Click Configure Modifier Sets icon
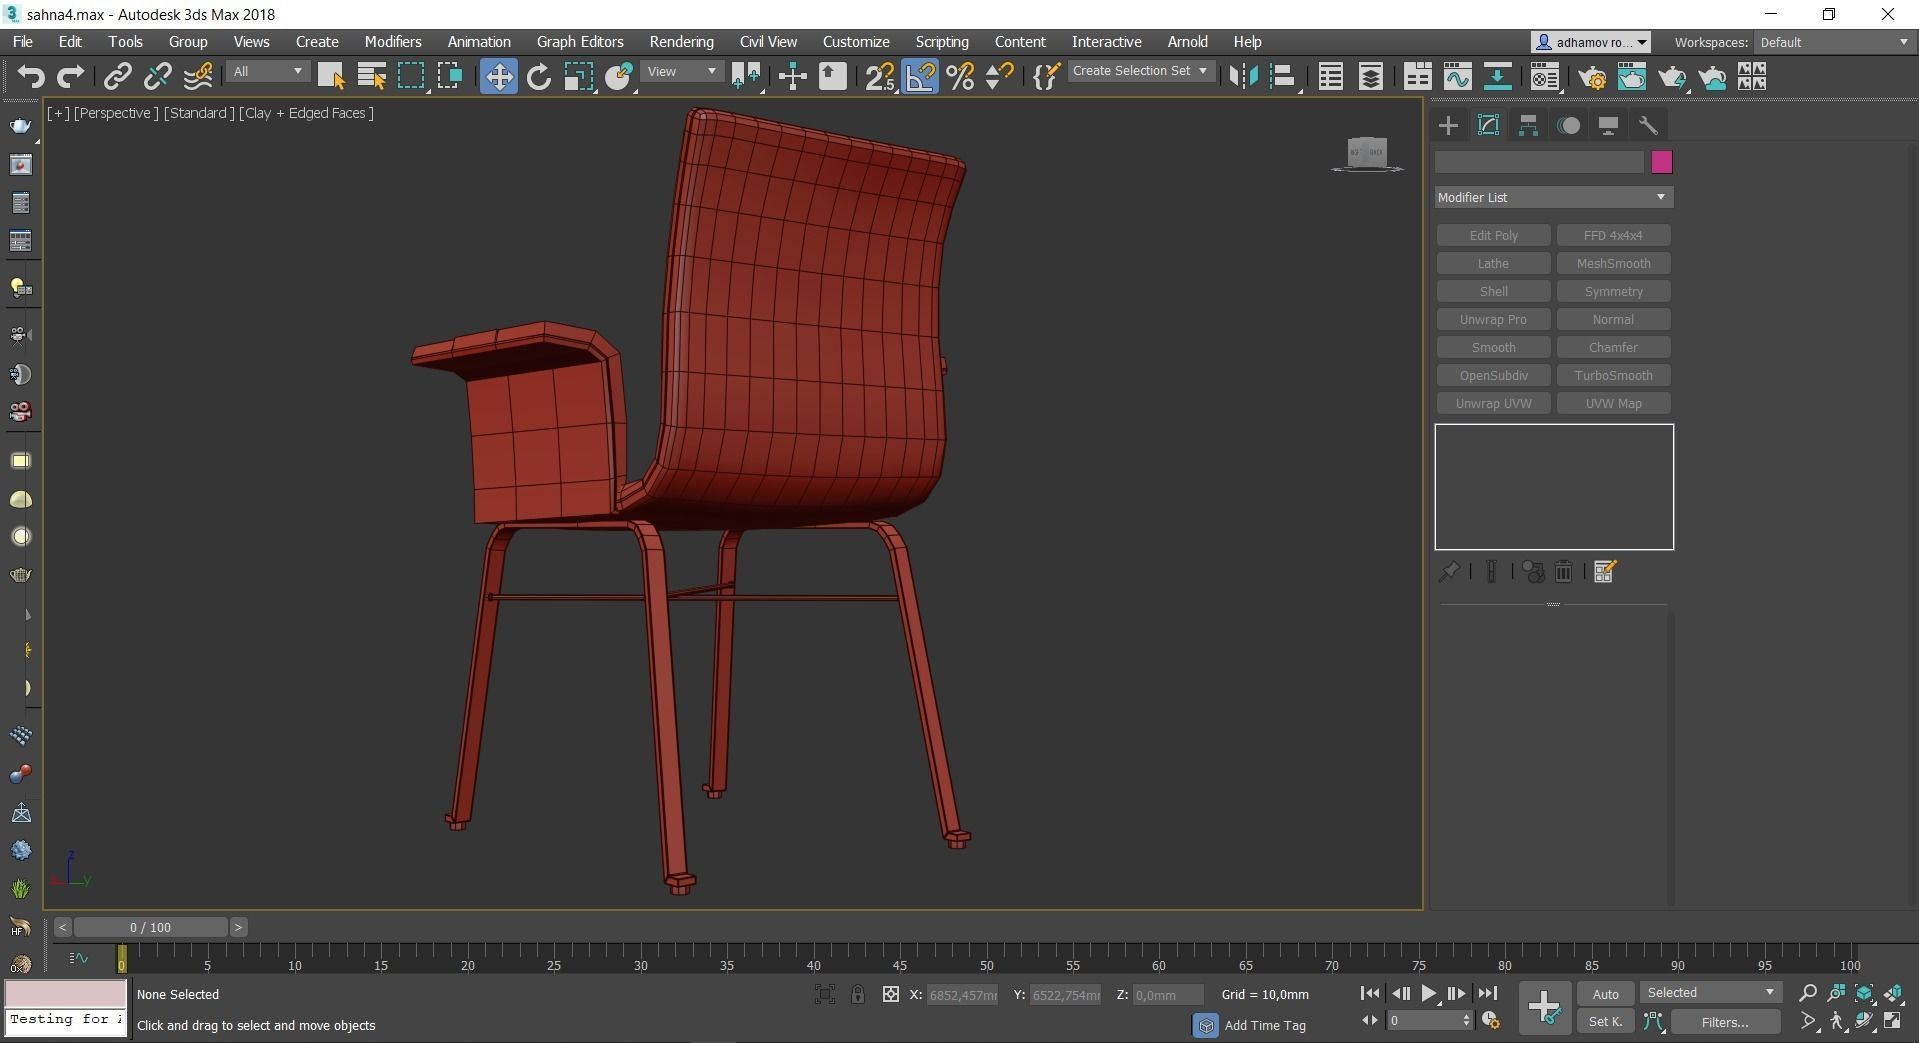This screenshot has height=1043, width=1919. [x=1605, y=572]
